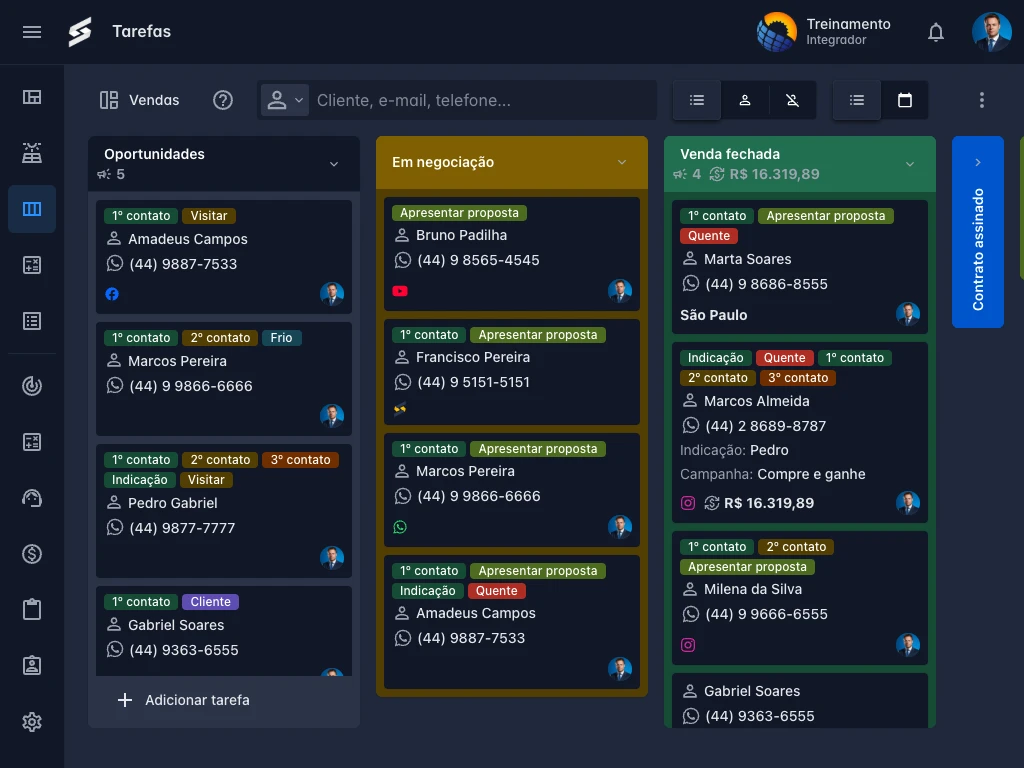Open Pedro Gabriel card

coord(224,511)
